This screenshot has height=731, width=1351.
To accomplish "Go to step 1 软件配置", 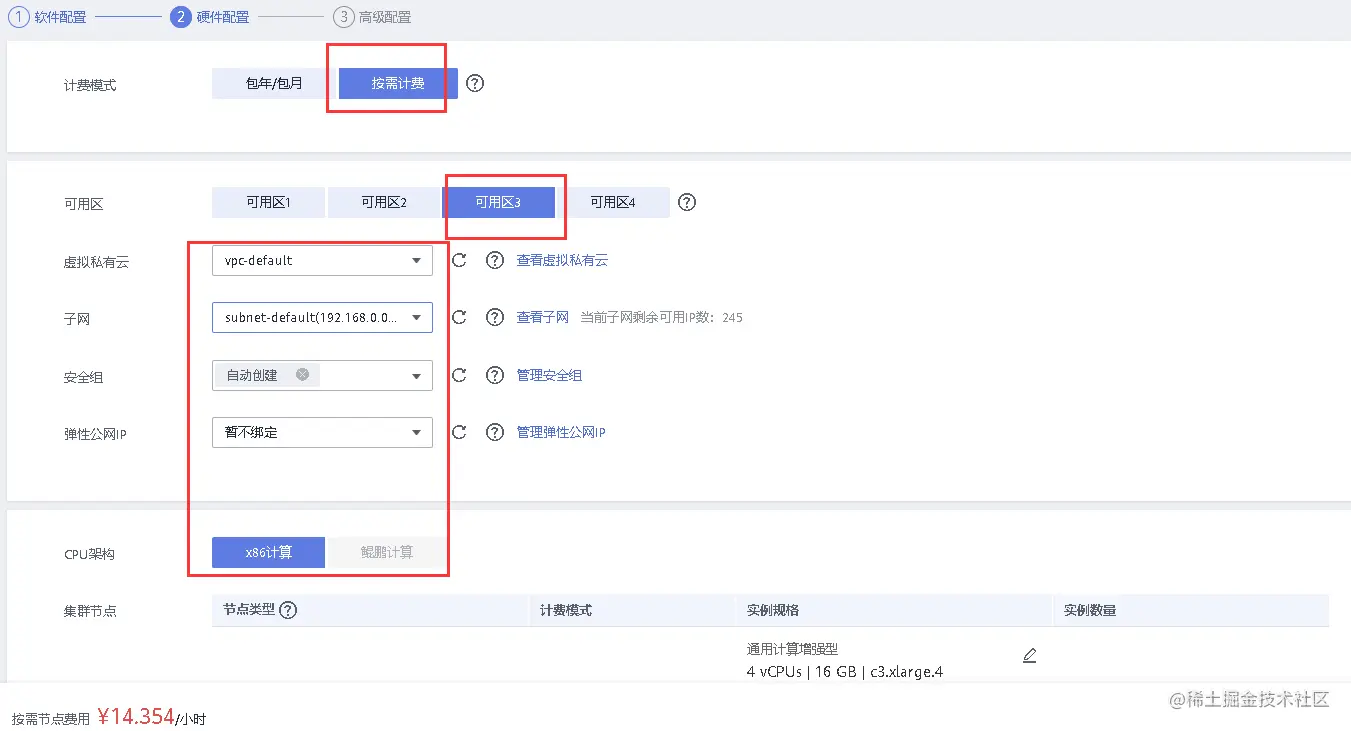I will click(47, 17).
